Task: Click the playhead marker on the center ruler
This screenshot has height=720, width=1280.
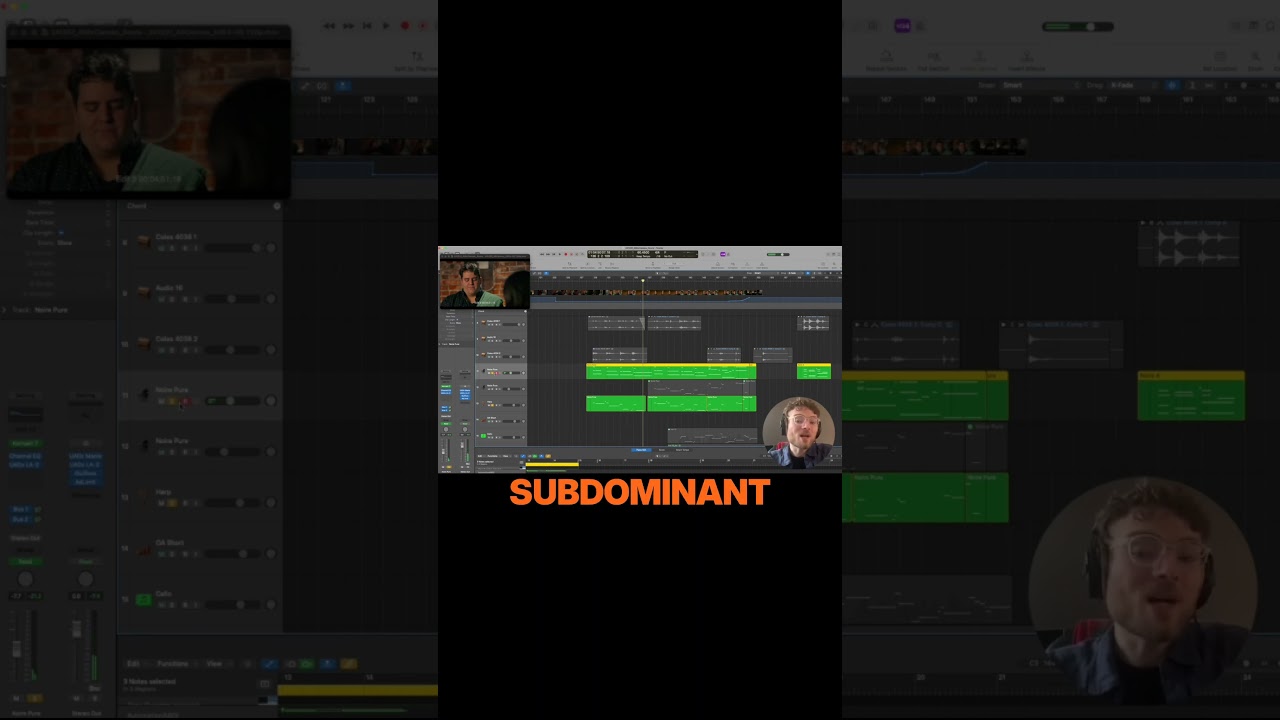Action: tap(643, 280)
